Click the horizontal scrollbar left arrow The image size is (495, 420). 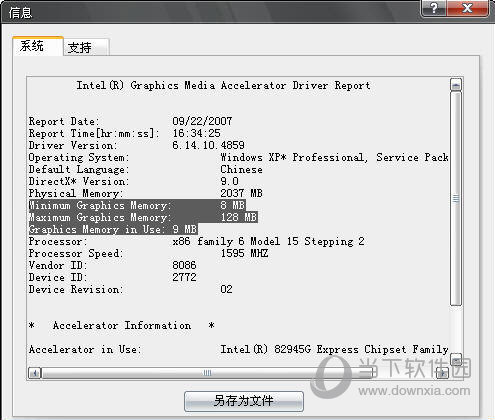click(x=34, y=373)
